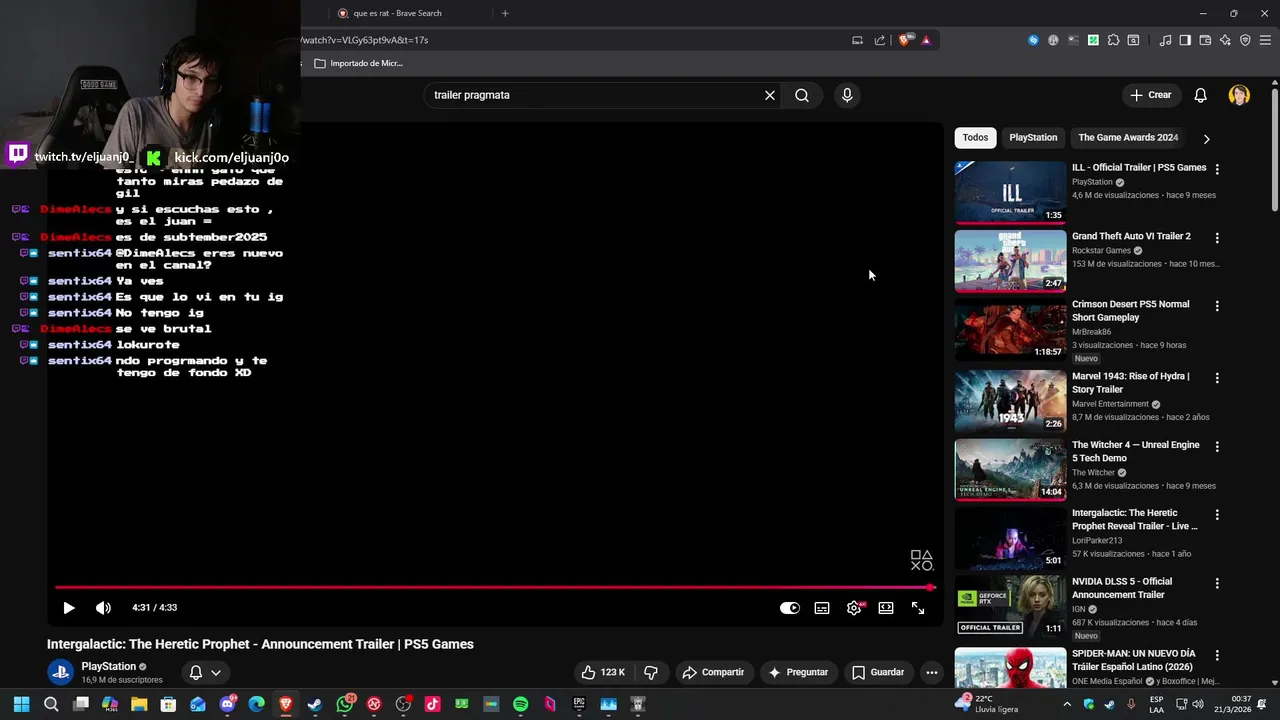This screenshot has height=720, width=1280.
Task: Click the share page icon in address bar
Action: (x=880, y=40)
